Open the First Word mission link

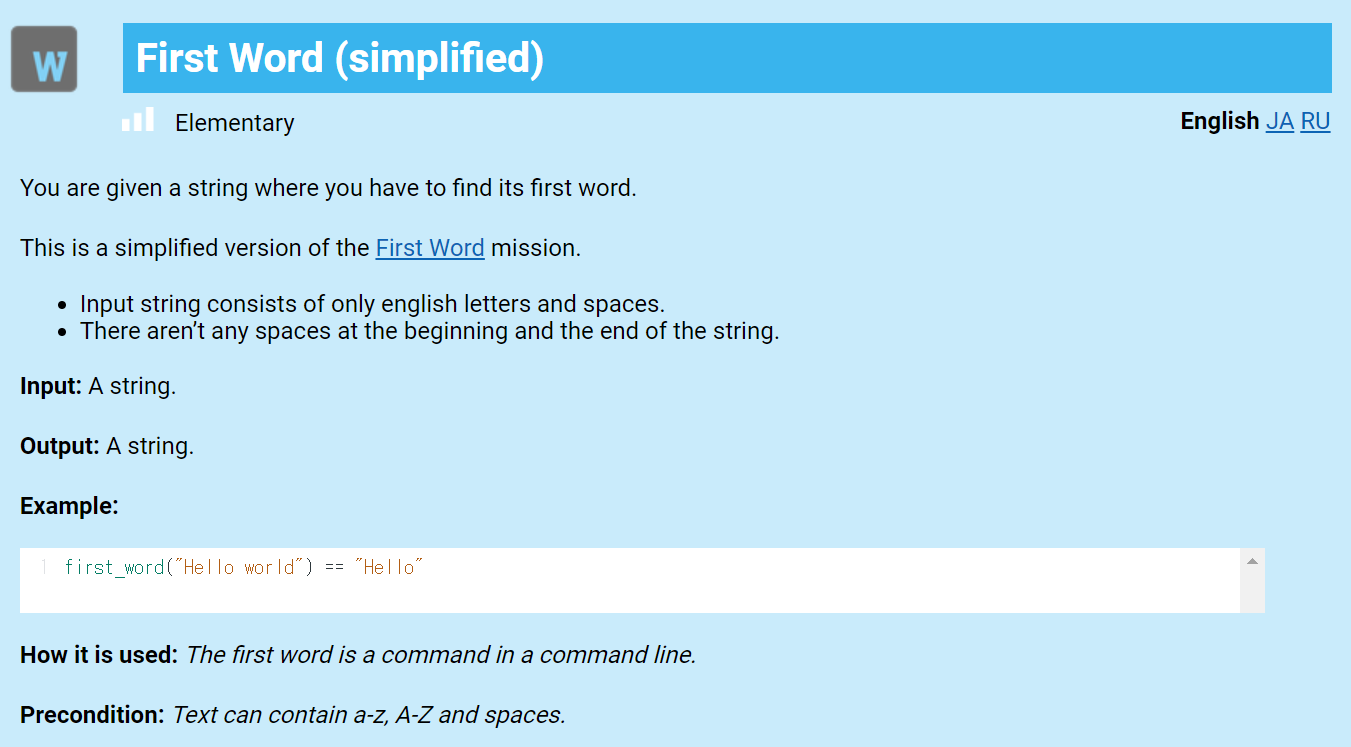point(430,248)
